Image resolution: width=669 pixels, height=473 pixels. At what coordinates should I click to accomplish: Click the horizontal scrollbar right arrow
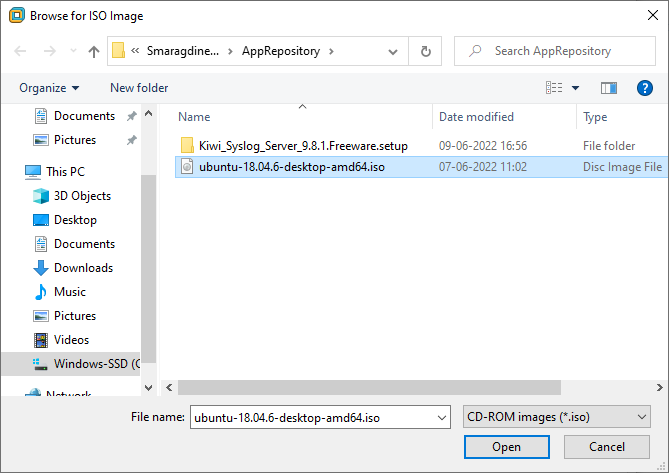click(x=660, y=387)
